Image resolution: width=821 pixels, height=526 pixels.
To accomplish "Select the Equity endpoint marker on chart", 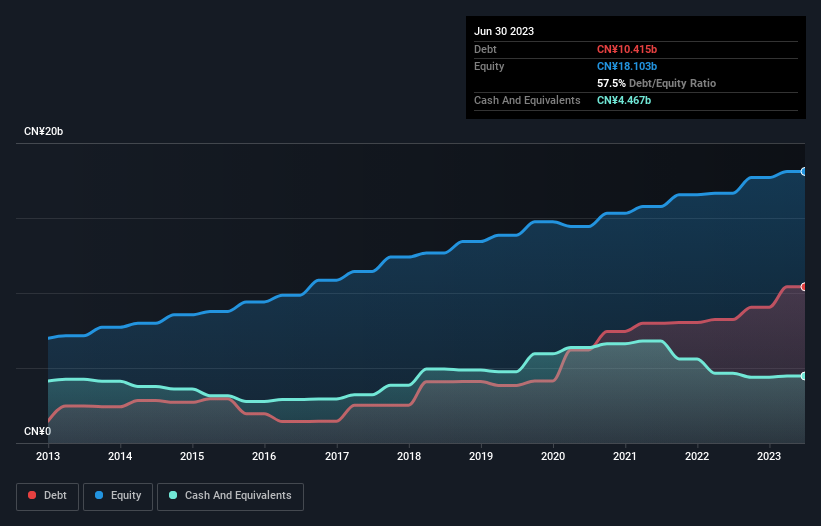I will [804, 172].
